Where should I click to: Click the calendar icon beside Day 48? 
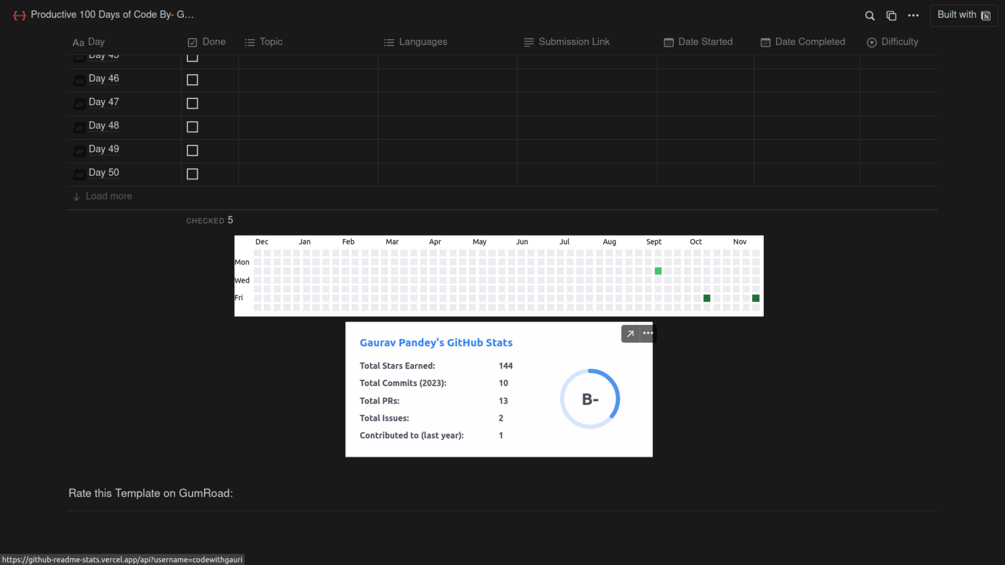point(79,127)
